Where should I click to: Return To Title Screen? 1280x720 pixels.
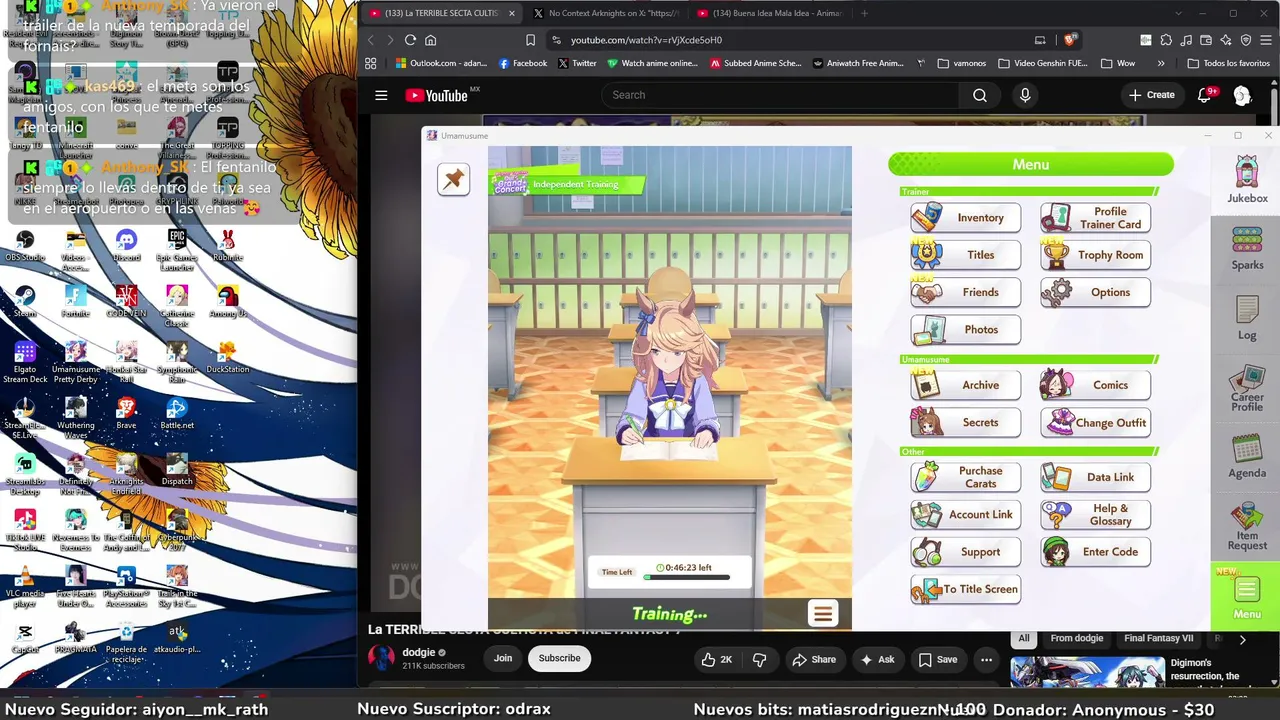point(966,589)
